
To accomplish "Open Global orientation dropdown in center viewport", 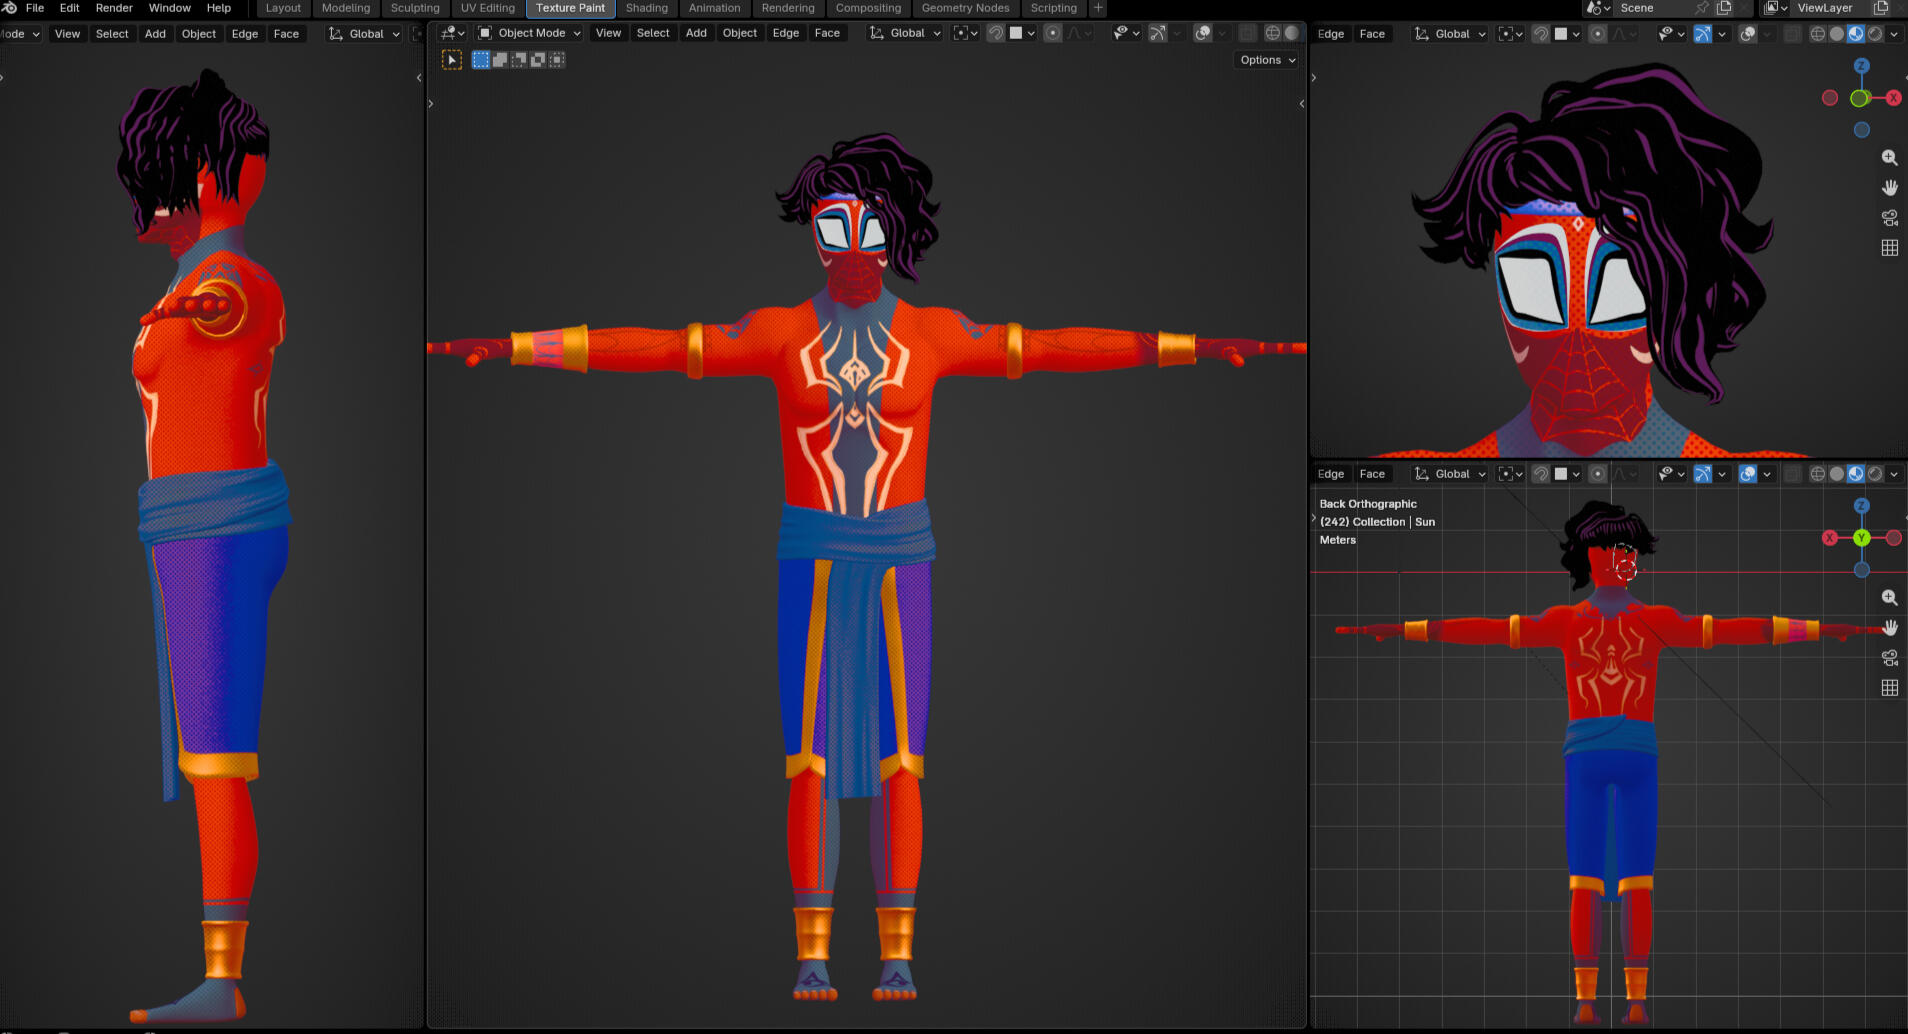I will click(905, 33).
